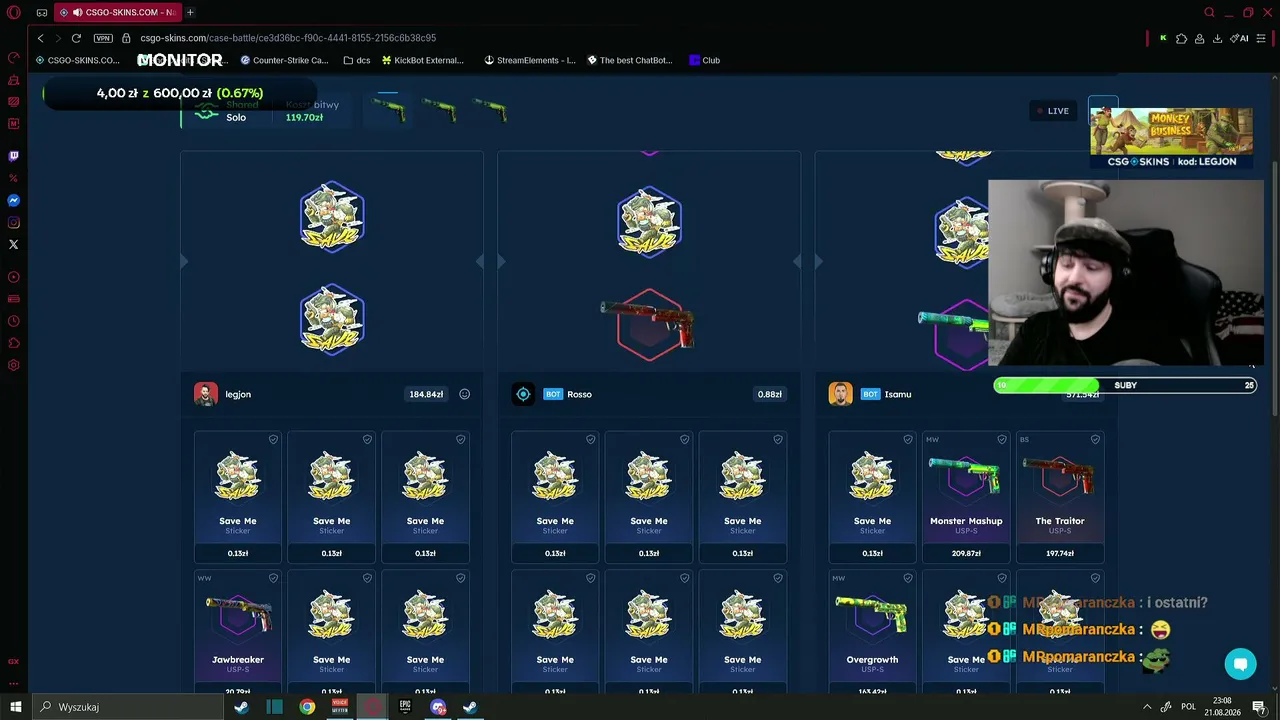Open The Traitor USP-S item card
Viewport: 1280px width, 720px height.
tap(1060, 497)
